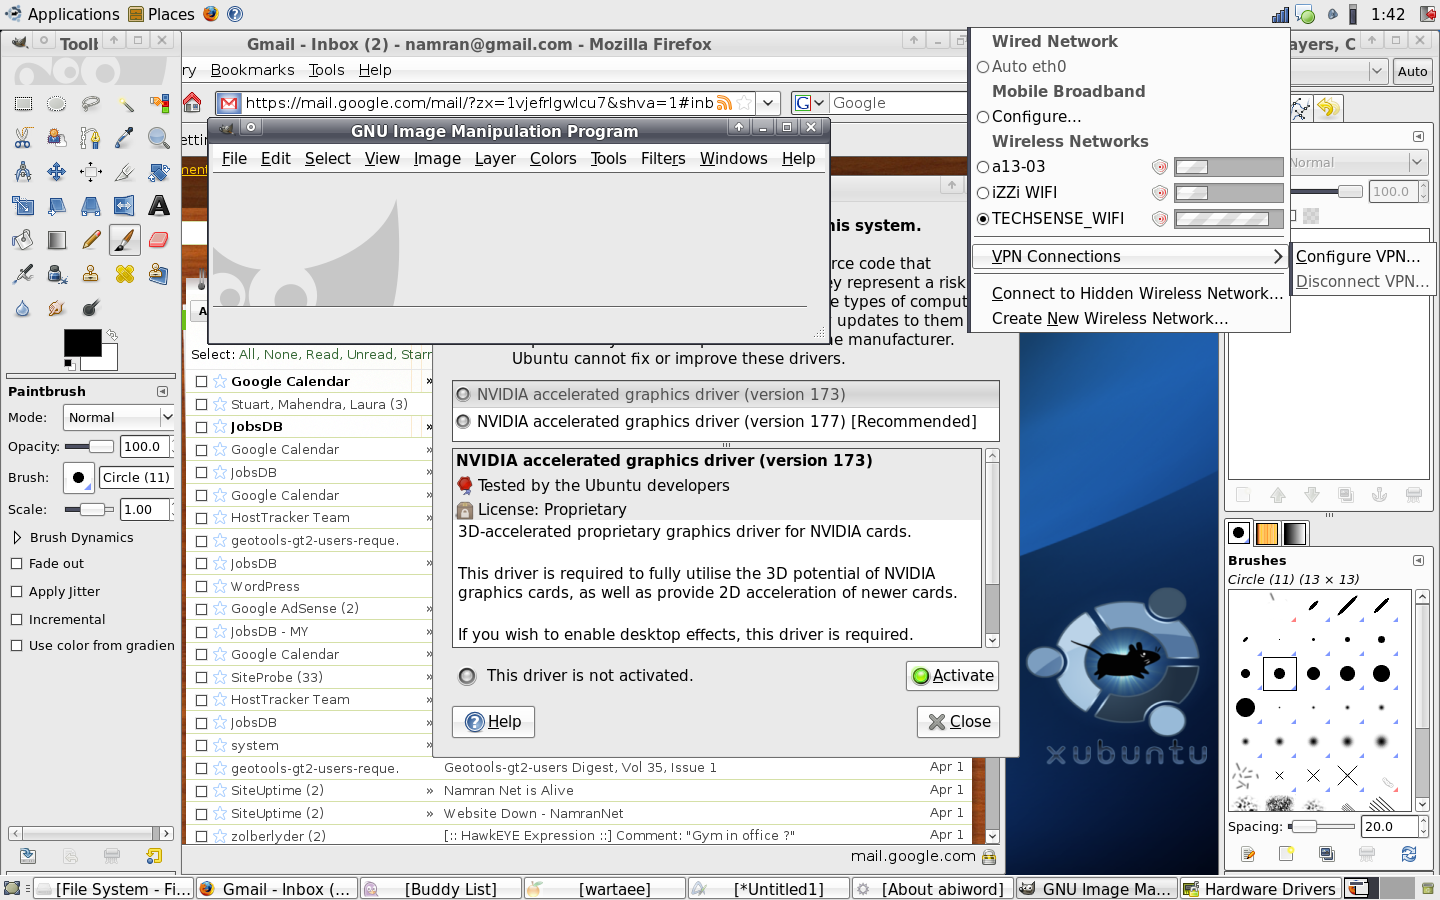Image resolution: width=1440 pixels, height=900 pixels.
Task: Select the Heal tool bandage icon
Action: pos(124,274)
